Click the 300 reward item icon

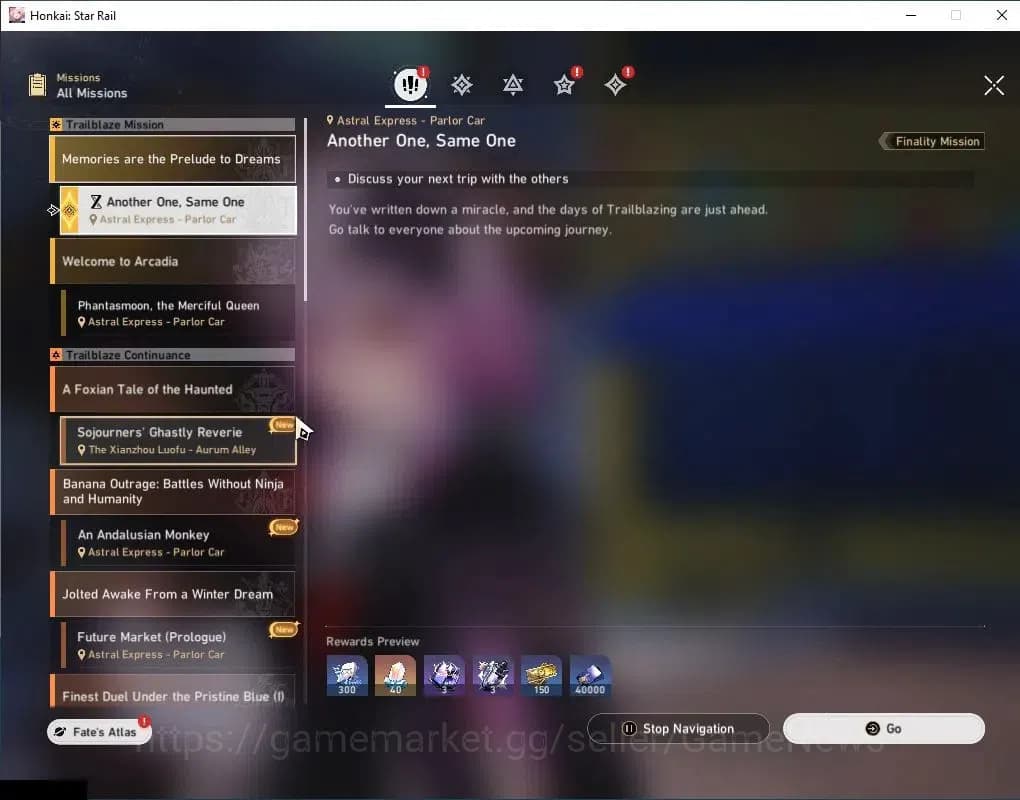click(347, 675)
